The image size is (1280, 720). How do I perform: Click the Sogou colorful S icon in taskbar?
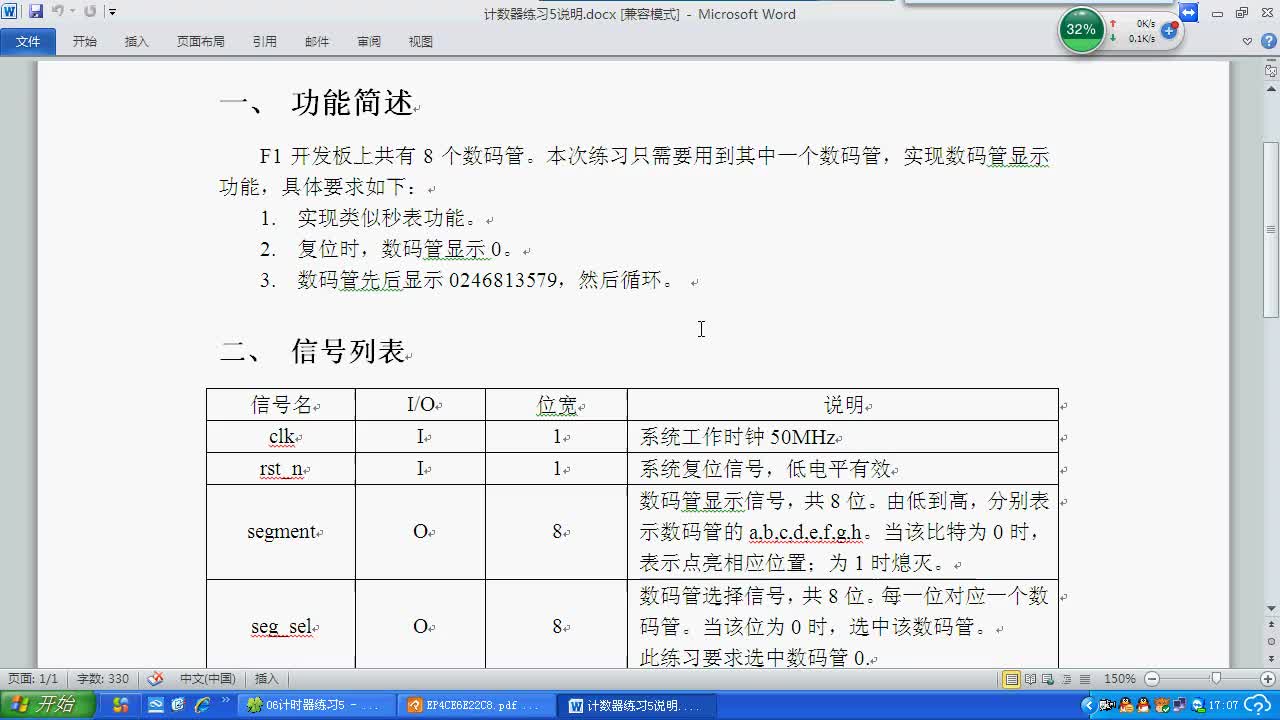coord(121,705)
